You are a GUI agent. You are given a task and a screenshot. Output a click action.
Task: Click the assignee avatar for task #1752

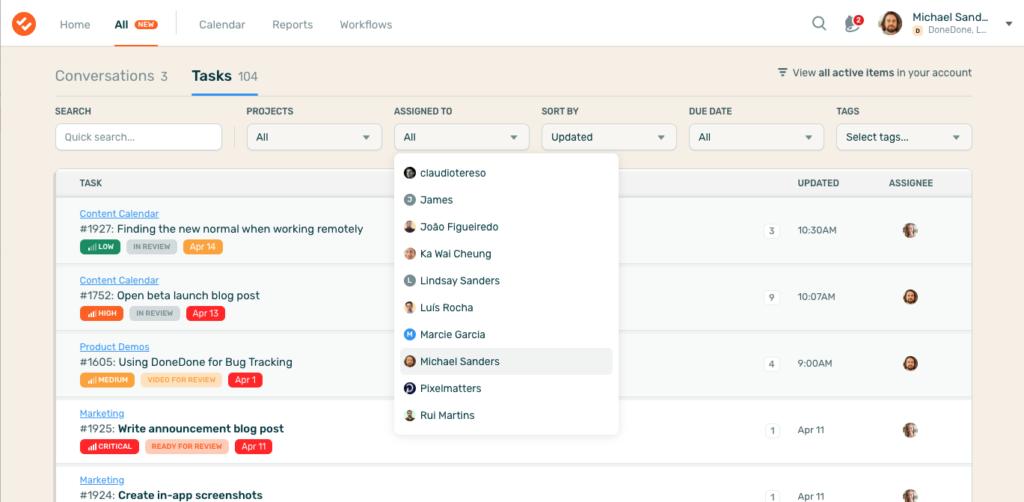tap(910, 297)
